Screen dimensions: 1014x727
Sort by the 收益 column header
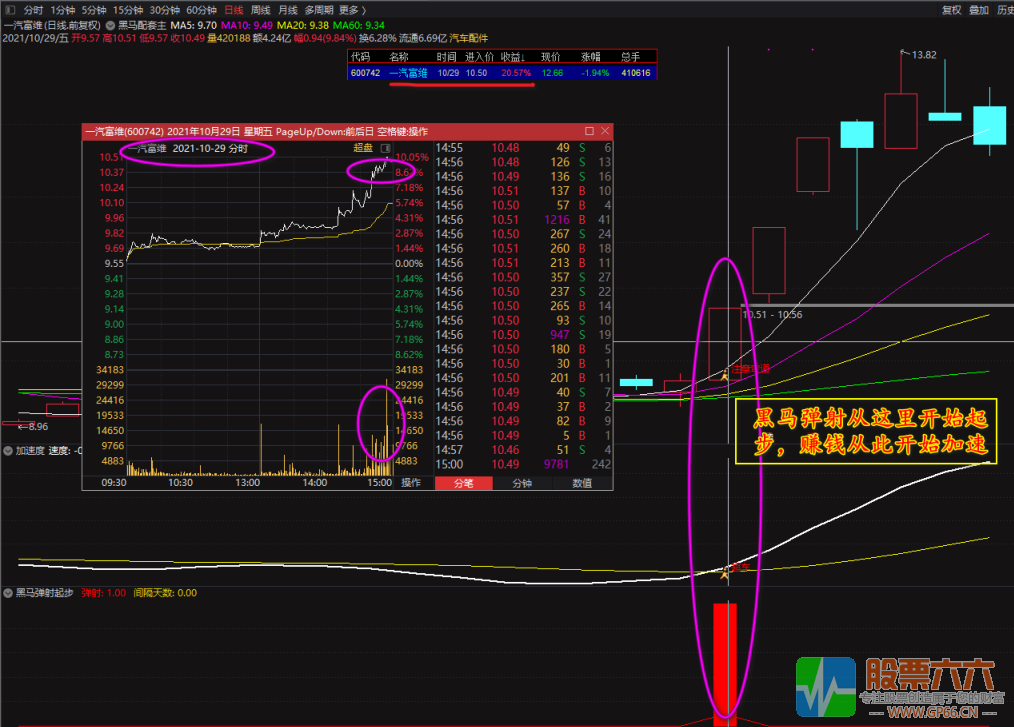point(513,57)
